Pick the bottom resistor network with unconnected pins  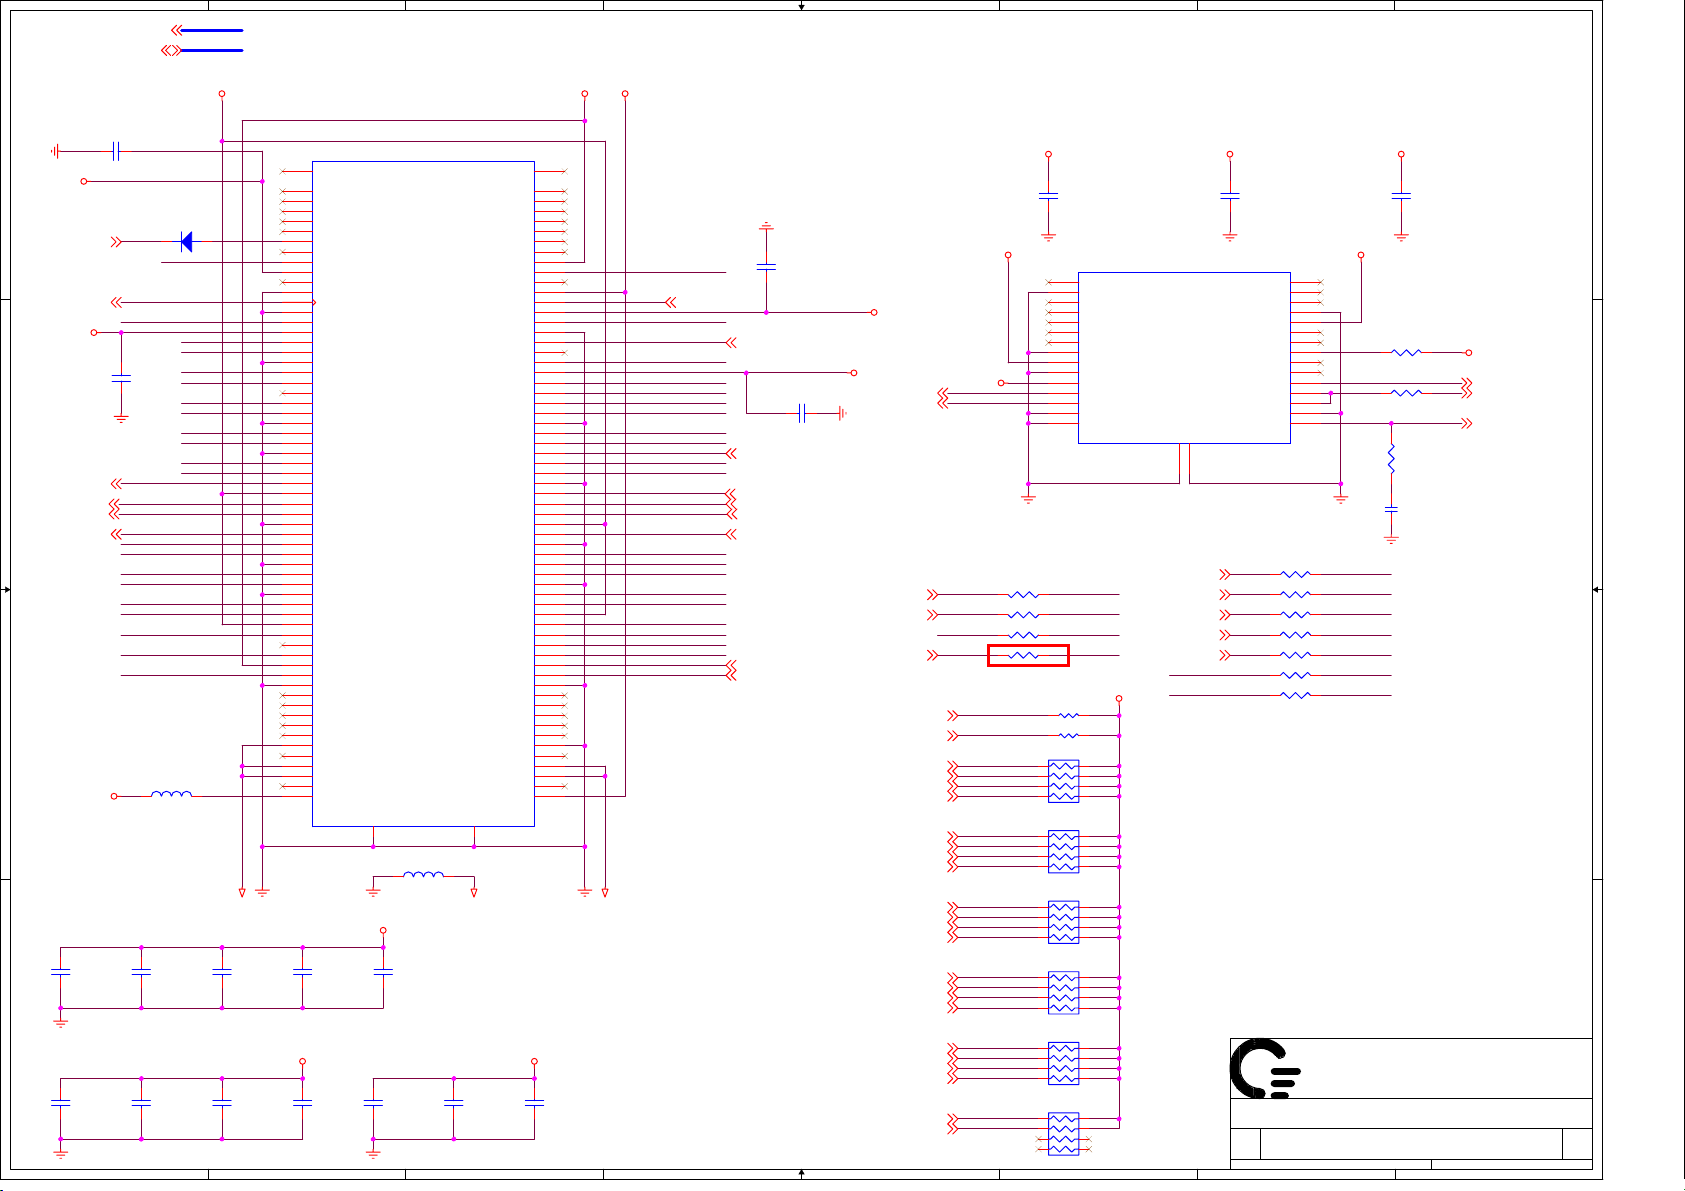(1063, 1134)
